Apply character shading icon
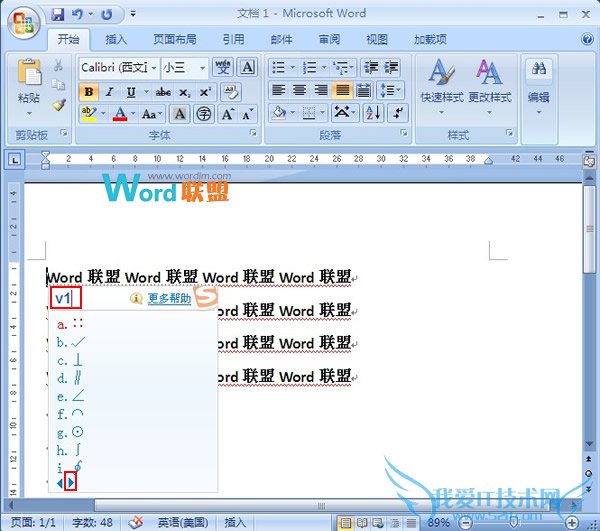 180,114
